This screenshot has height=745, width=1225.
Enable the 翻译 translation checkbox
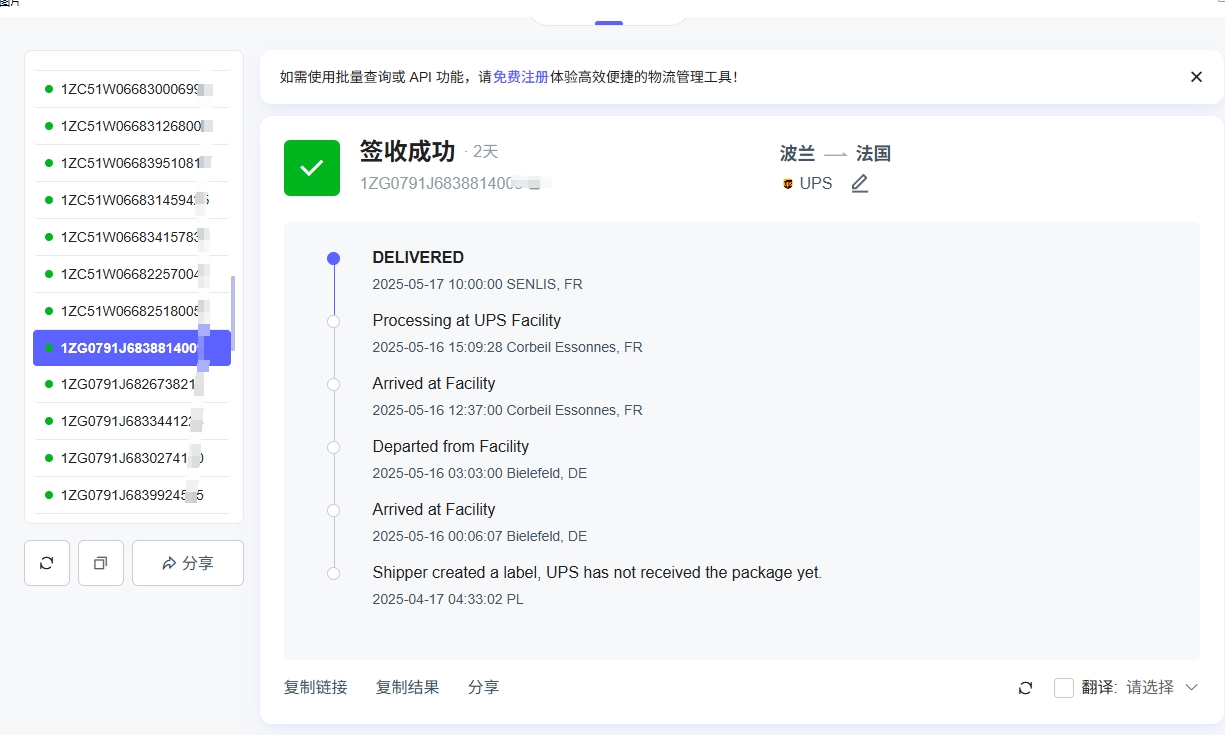point(1063,687)
